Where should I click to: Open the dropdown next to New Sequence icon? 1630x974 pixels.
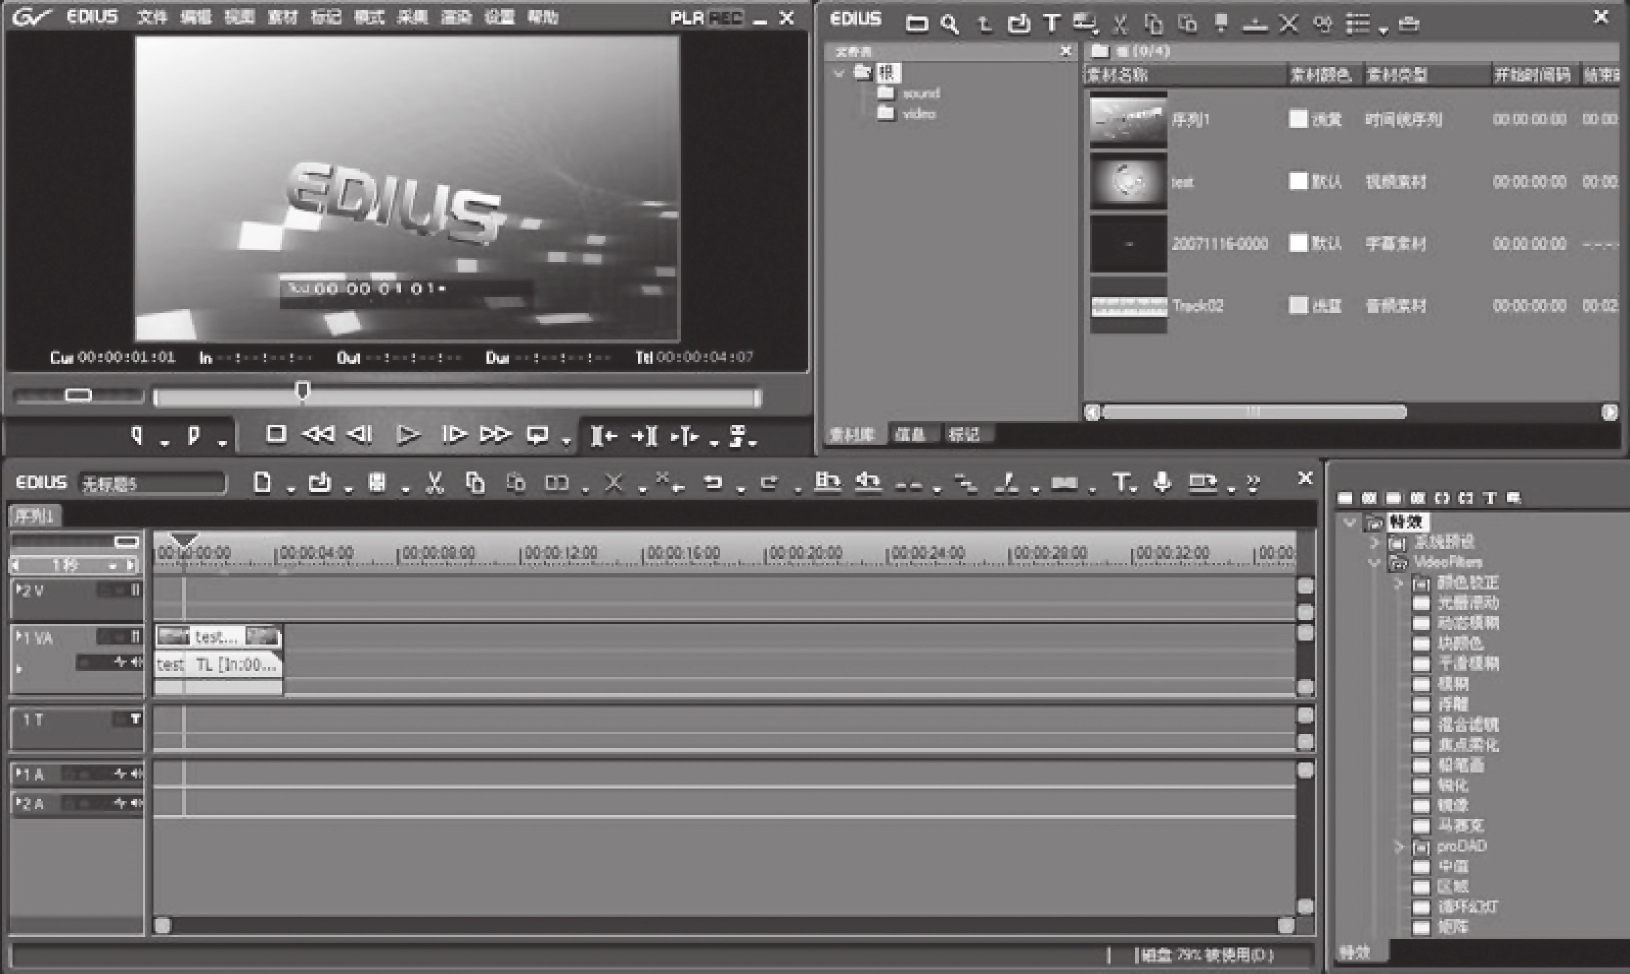(x=290, y=489)
